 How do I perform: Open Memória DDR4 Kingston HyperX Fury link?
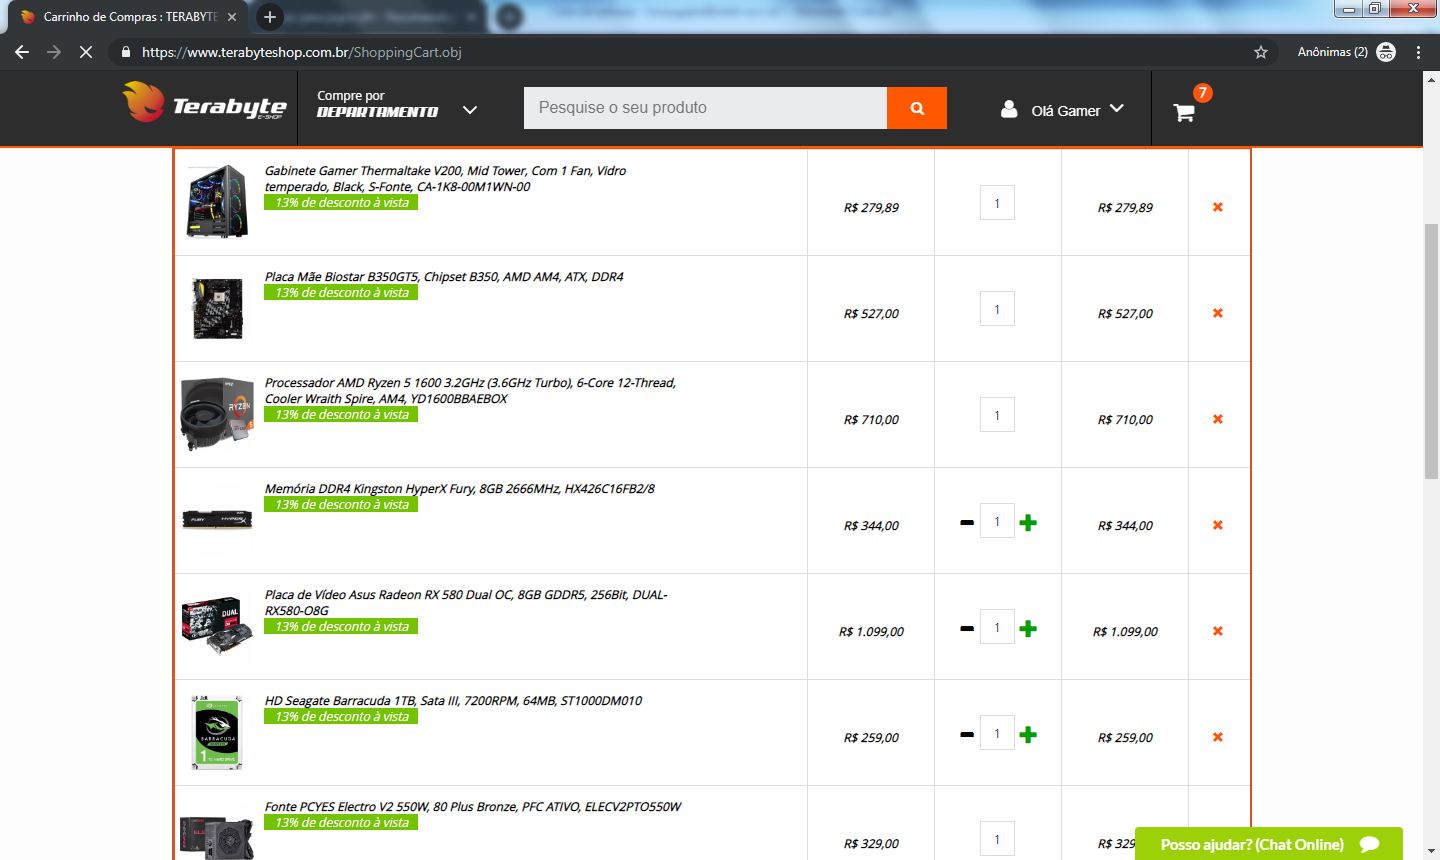coord(460,489)
